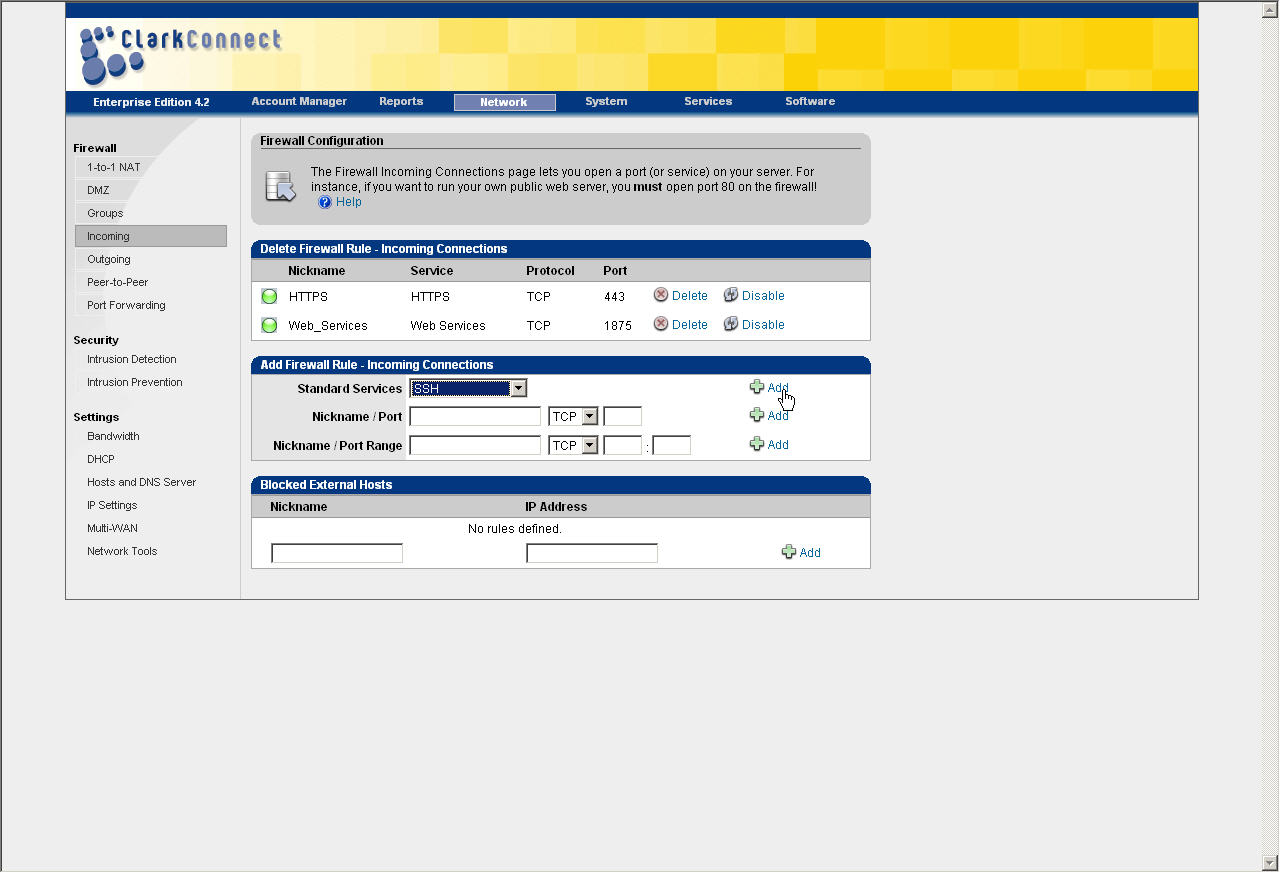Click green plus icon for Standard Services
Viewport: 1280px width, 873px height.
[x=757, y=387]
